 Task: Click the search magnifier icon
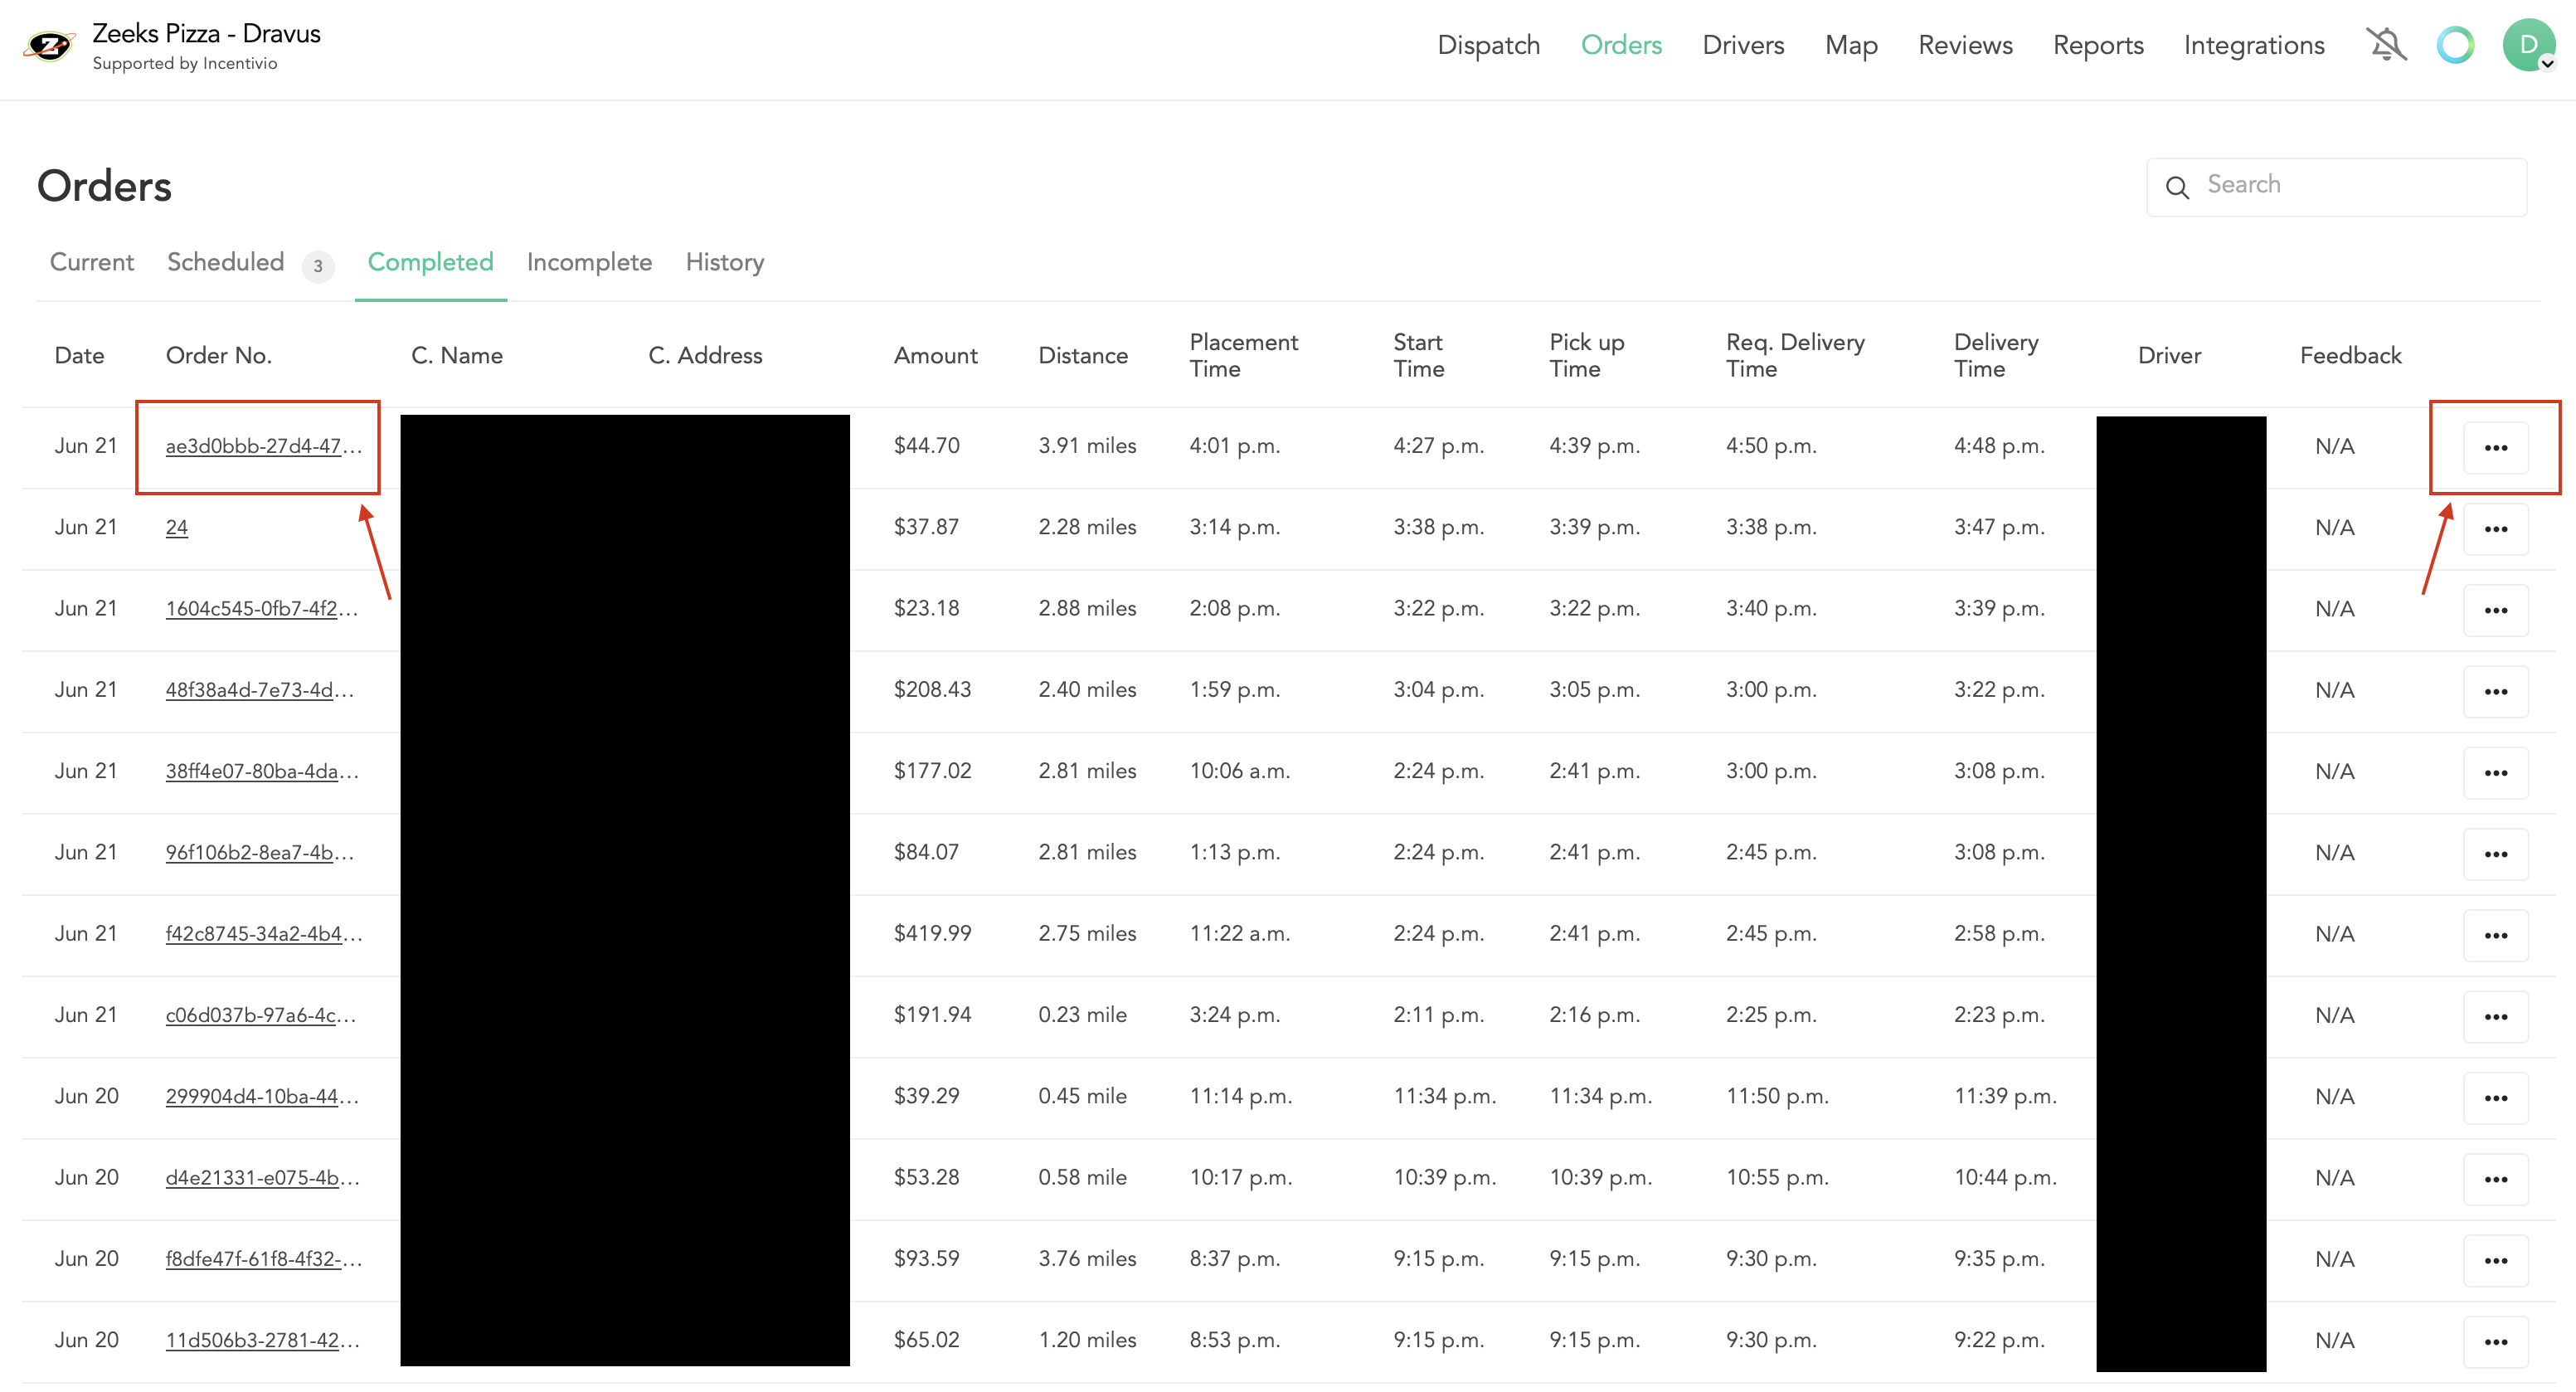(2179, 187)
